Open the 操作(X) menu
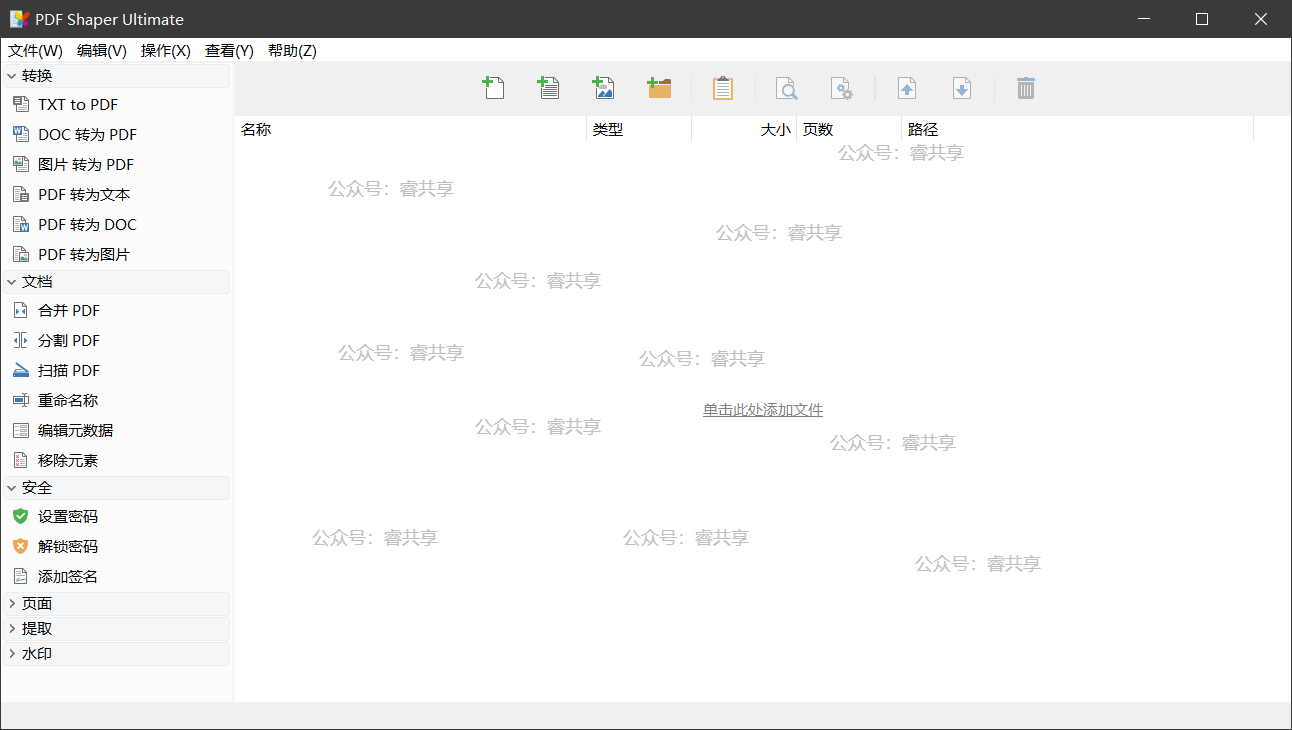 coord(166,50)
